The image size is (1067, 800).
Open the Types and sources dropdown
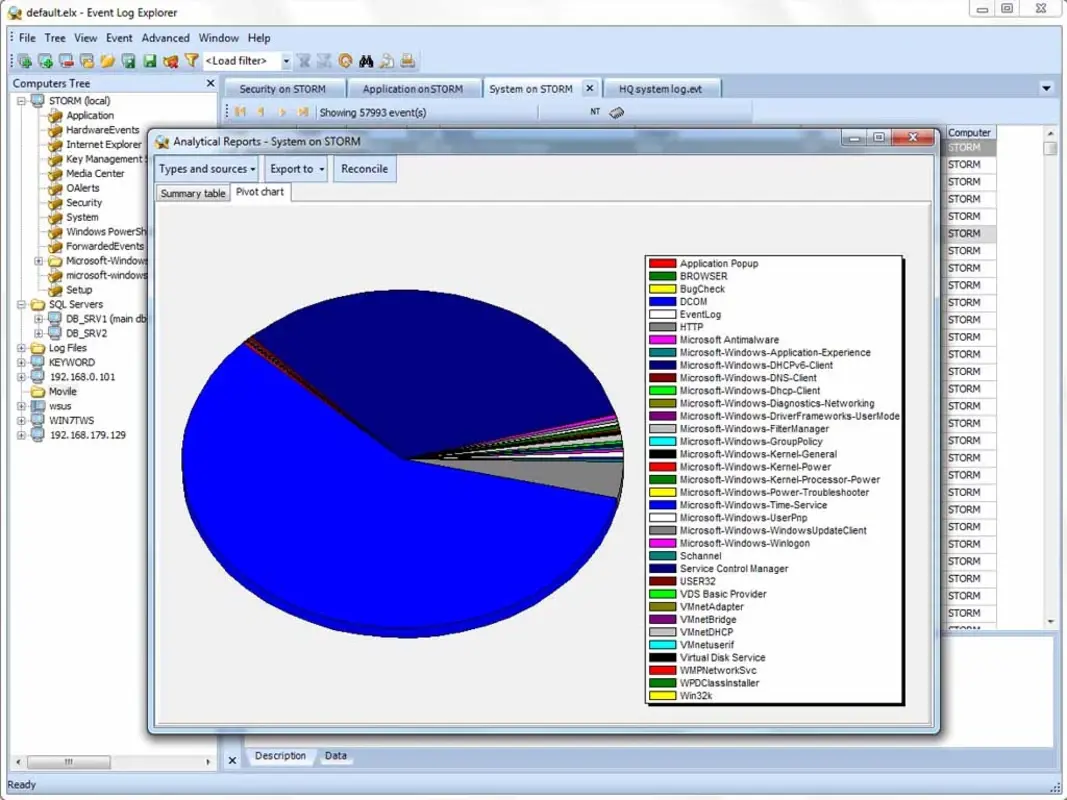pyautogui.click(x=205, y=169)
